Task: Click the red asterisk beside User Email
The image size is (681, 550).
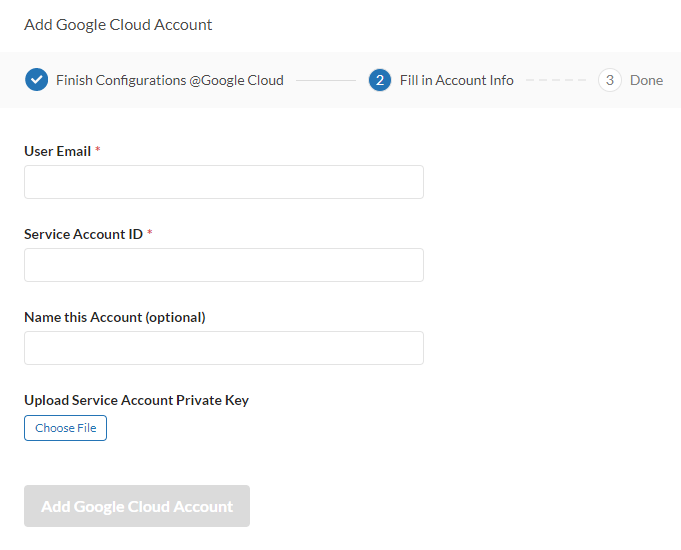Action: click(98, 151)
